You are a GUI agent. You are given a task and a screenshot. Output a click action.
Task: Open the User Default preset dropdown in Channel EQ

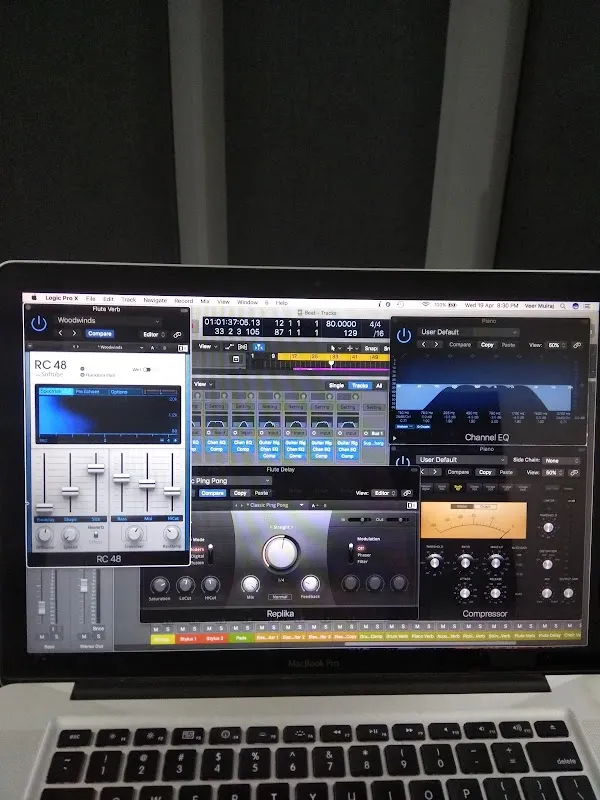pos(468,332)
